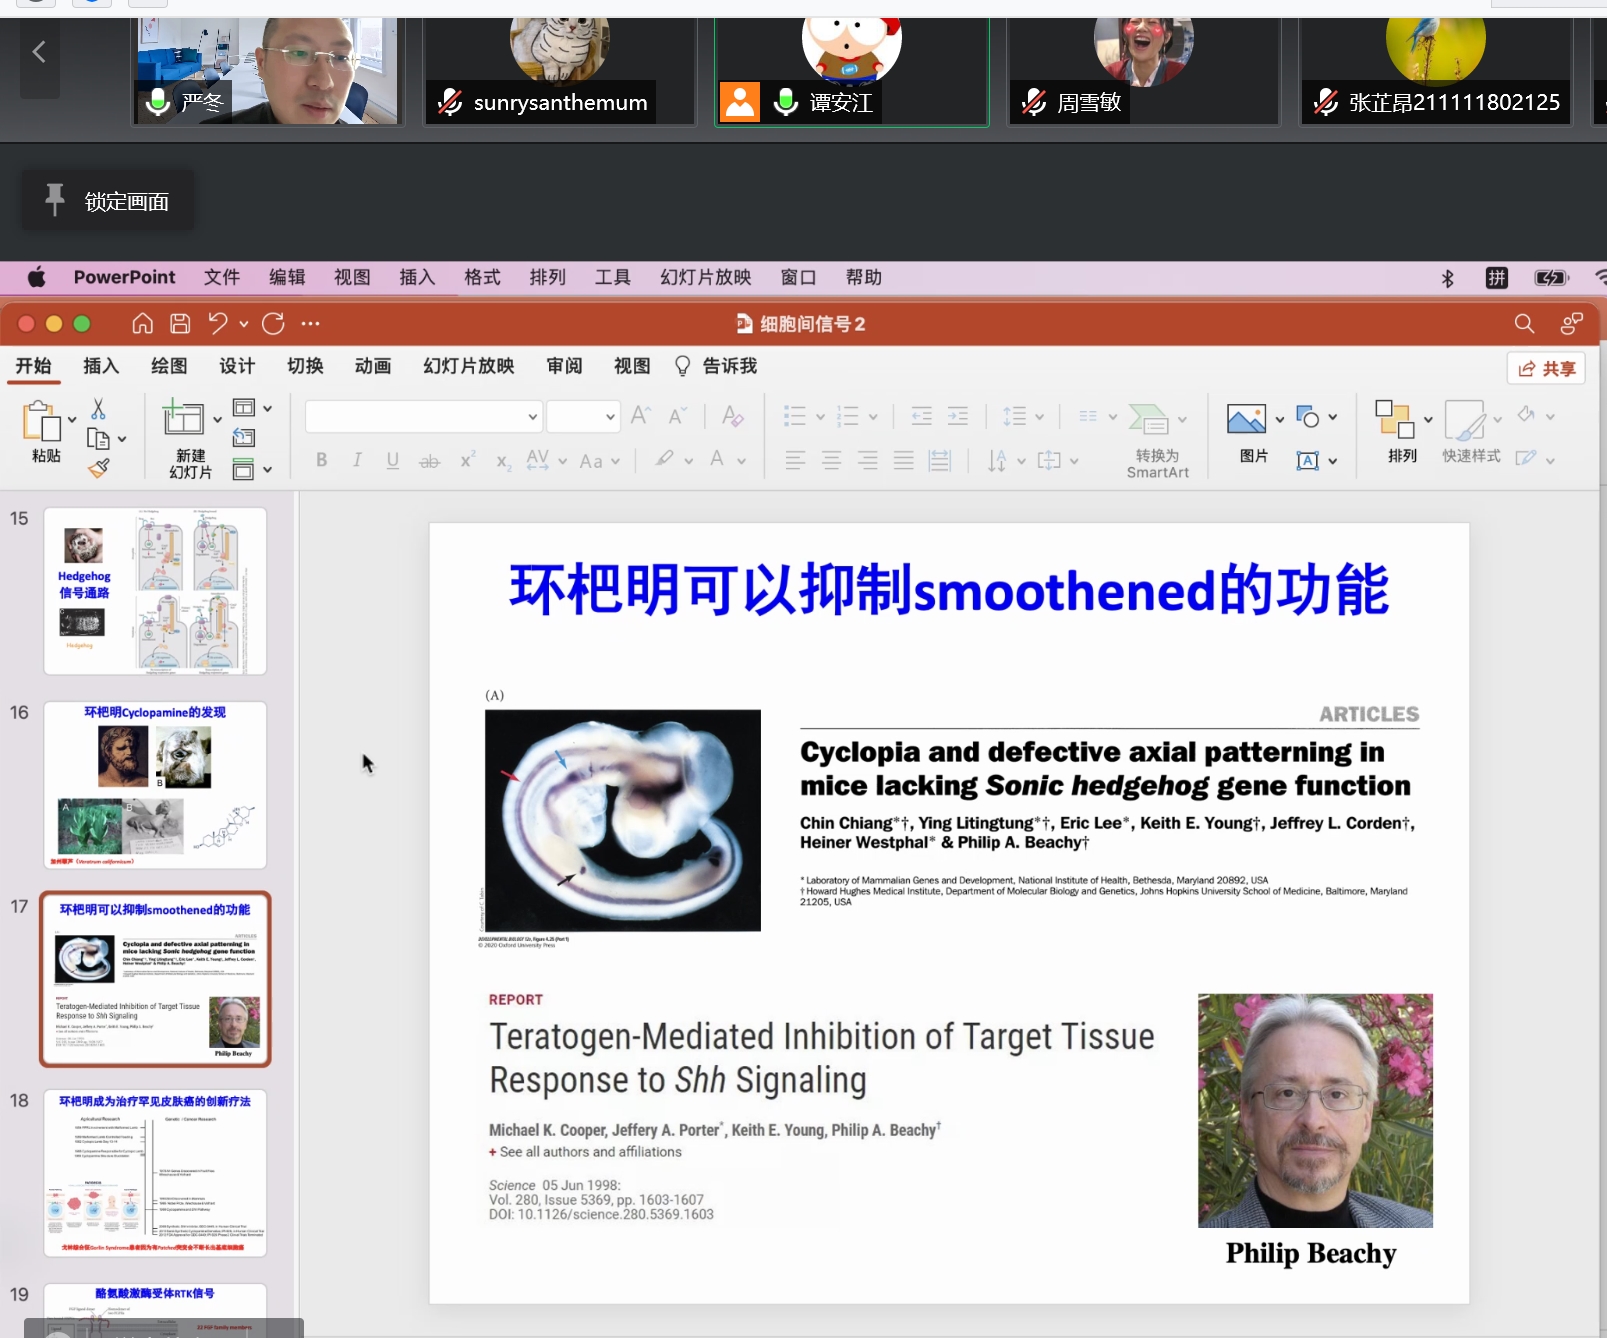Expand bulleted list style options
Image resolution: width=1607 pixels, height=1338 pixels.
tap(820, 417)
